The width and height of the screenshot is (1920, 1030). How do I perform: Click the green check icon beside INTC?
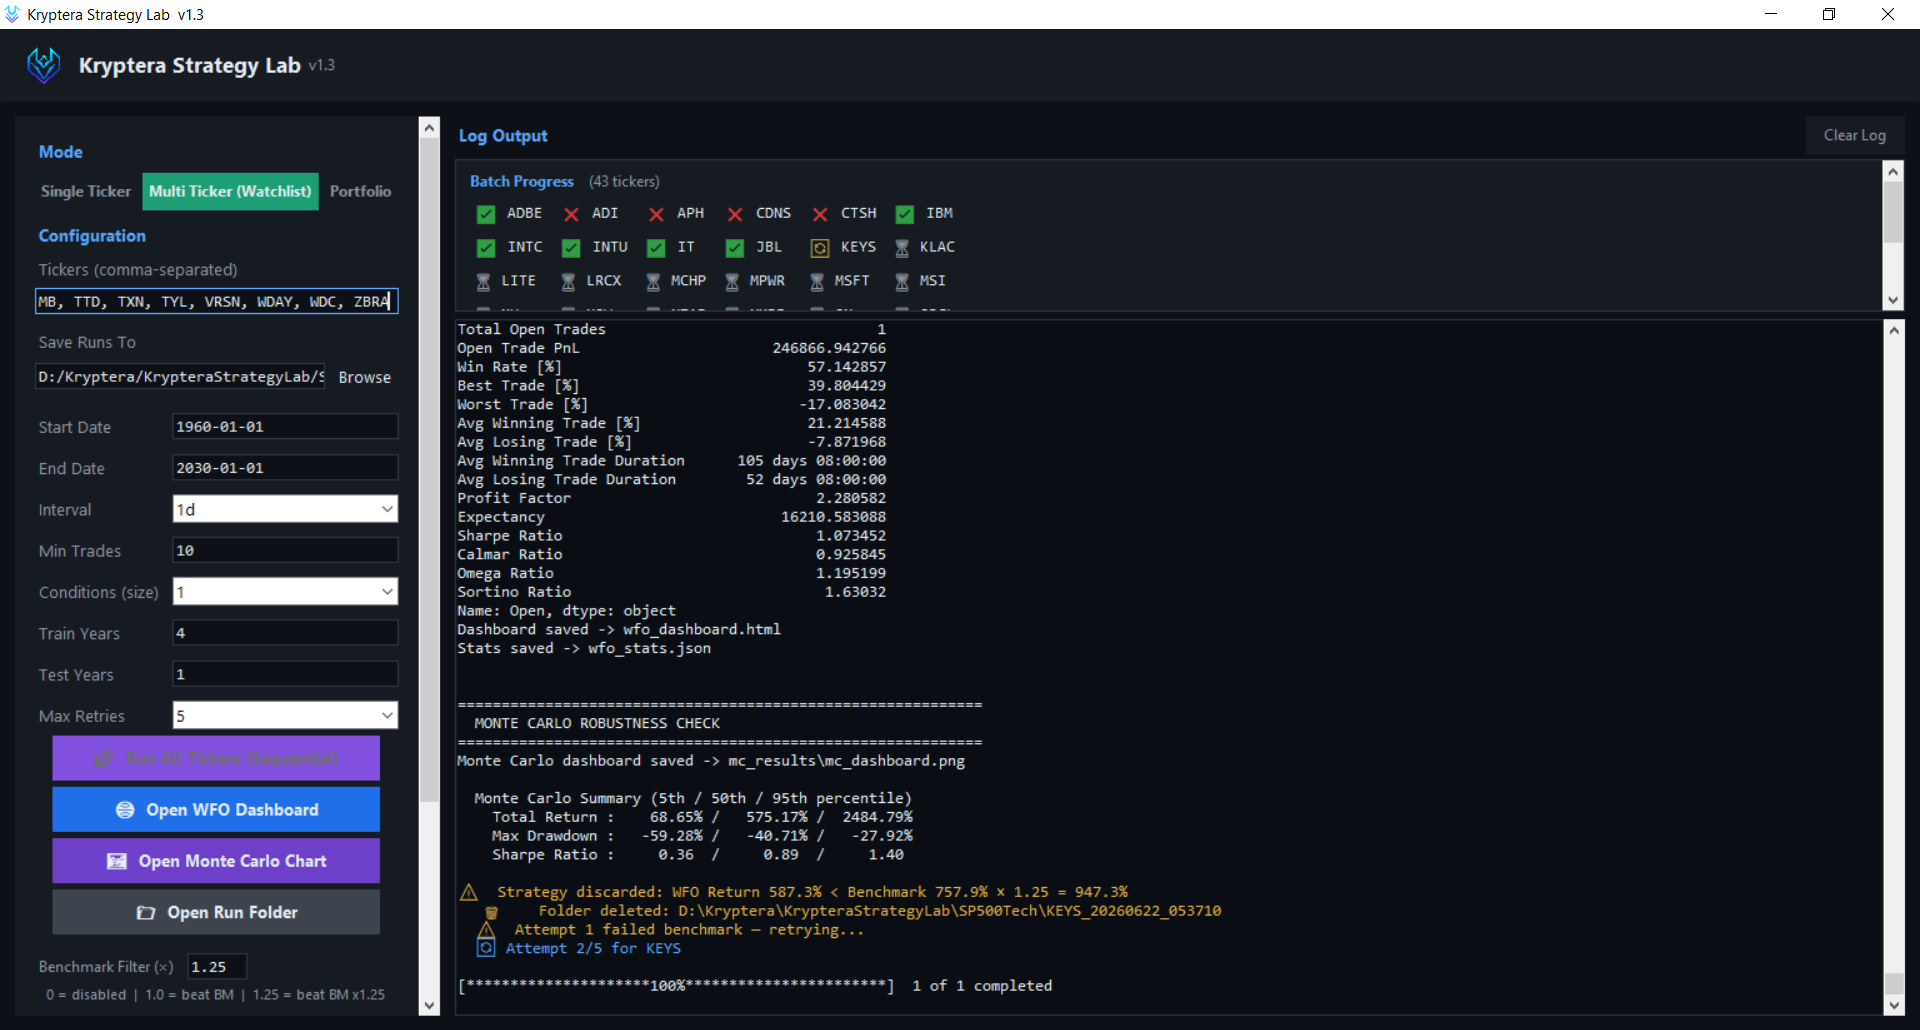click(486, 248)
